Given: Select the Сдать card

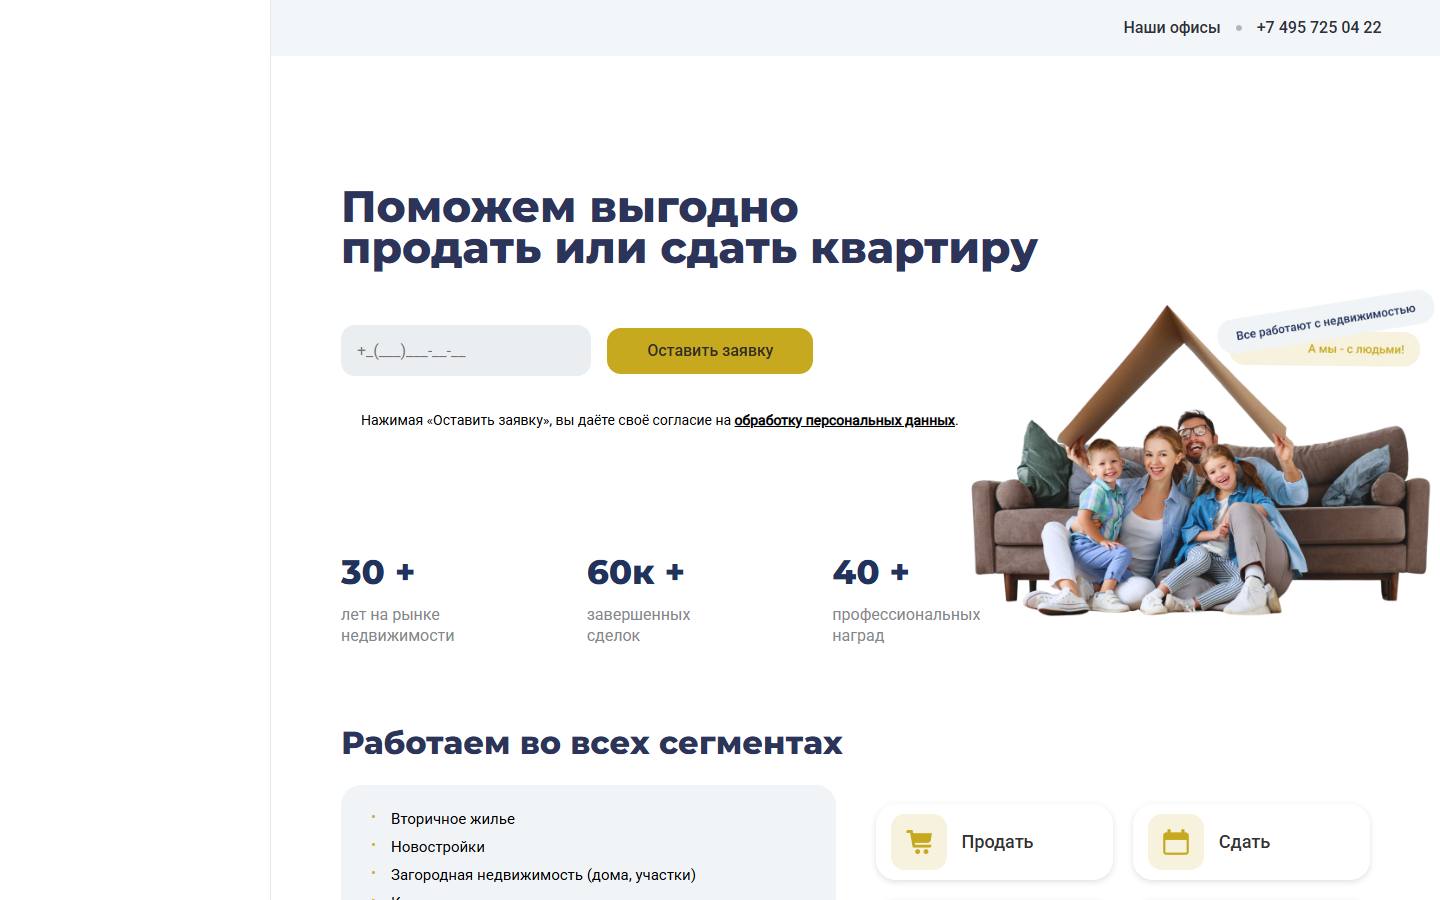Looking at the screenshot, I should pos(1251,842).
